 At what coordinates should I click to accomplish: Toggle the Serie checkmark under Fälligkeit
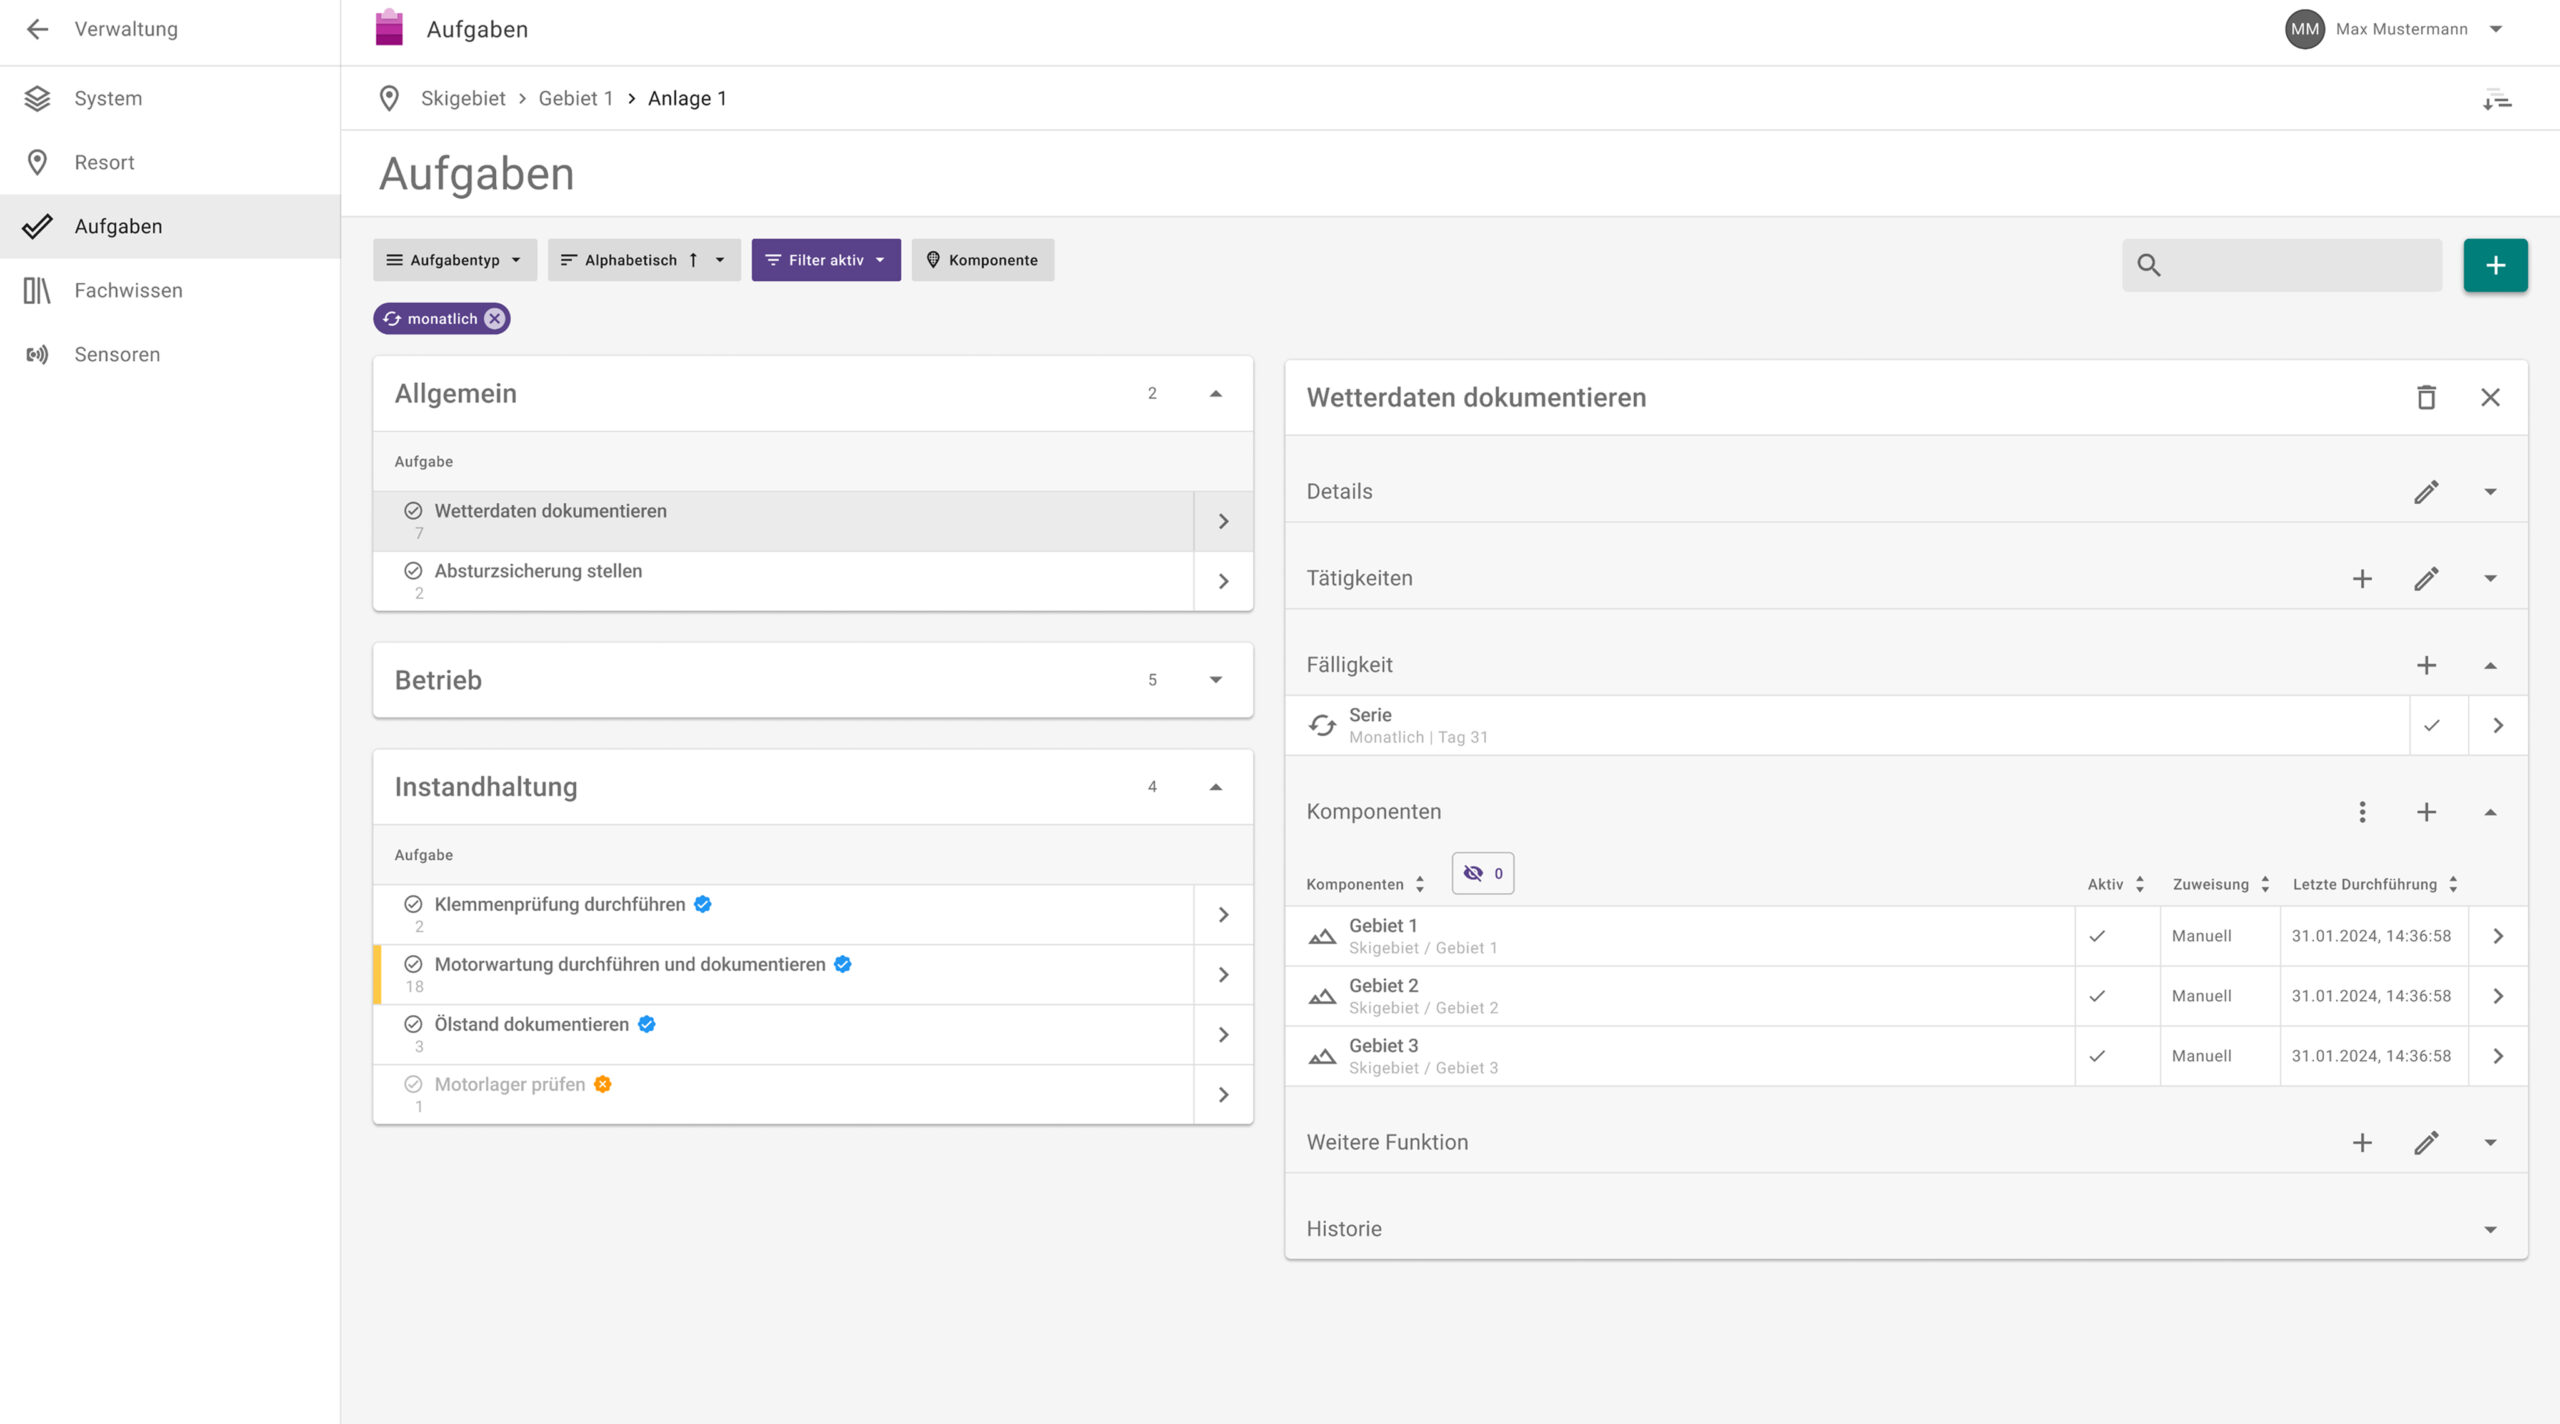2432,726
